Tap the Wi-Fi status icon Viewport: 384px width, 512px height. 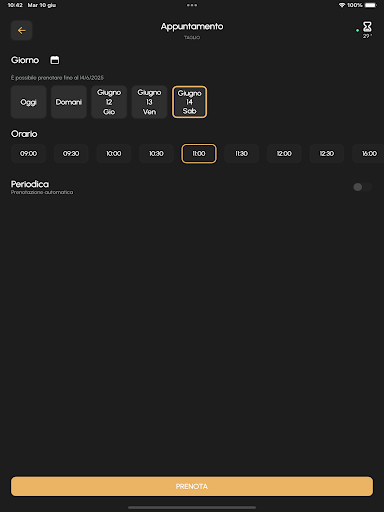(x=342, y=5)
